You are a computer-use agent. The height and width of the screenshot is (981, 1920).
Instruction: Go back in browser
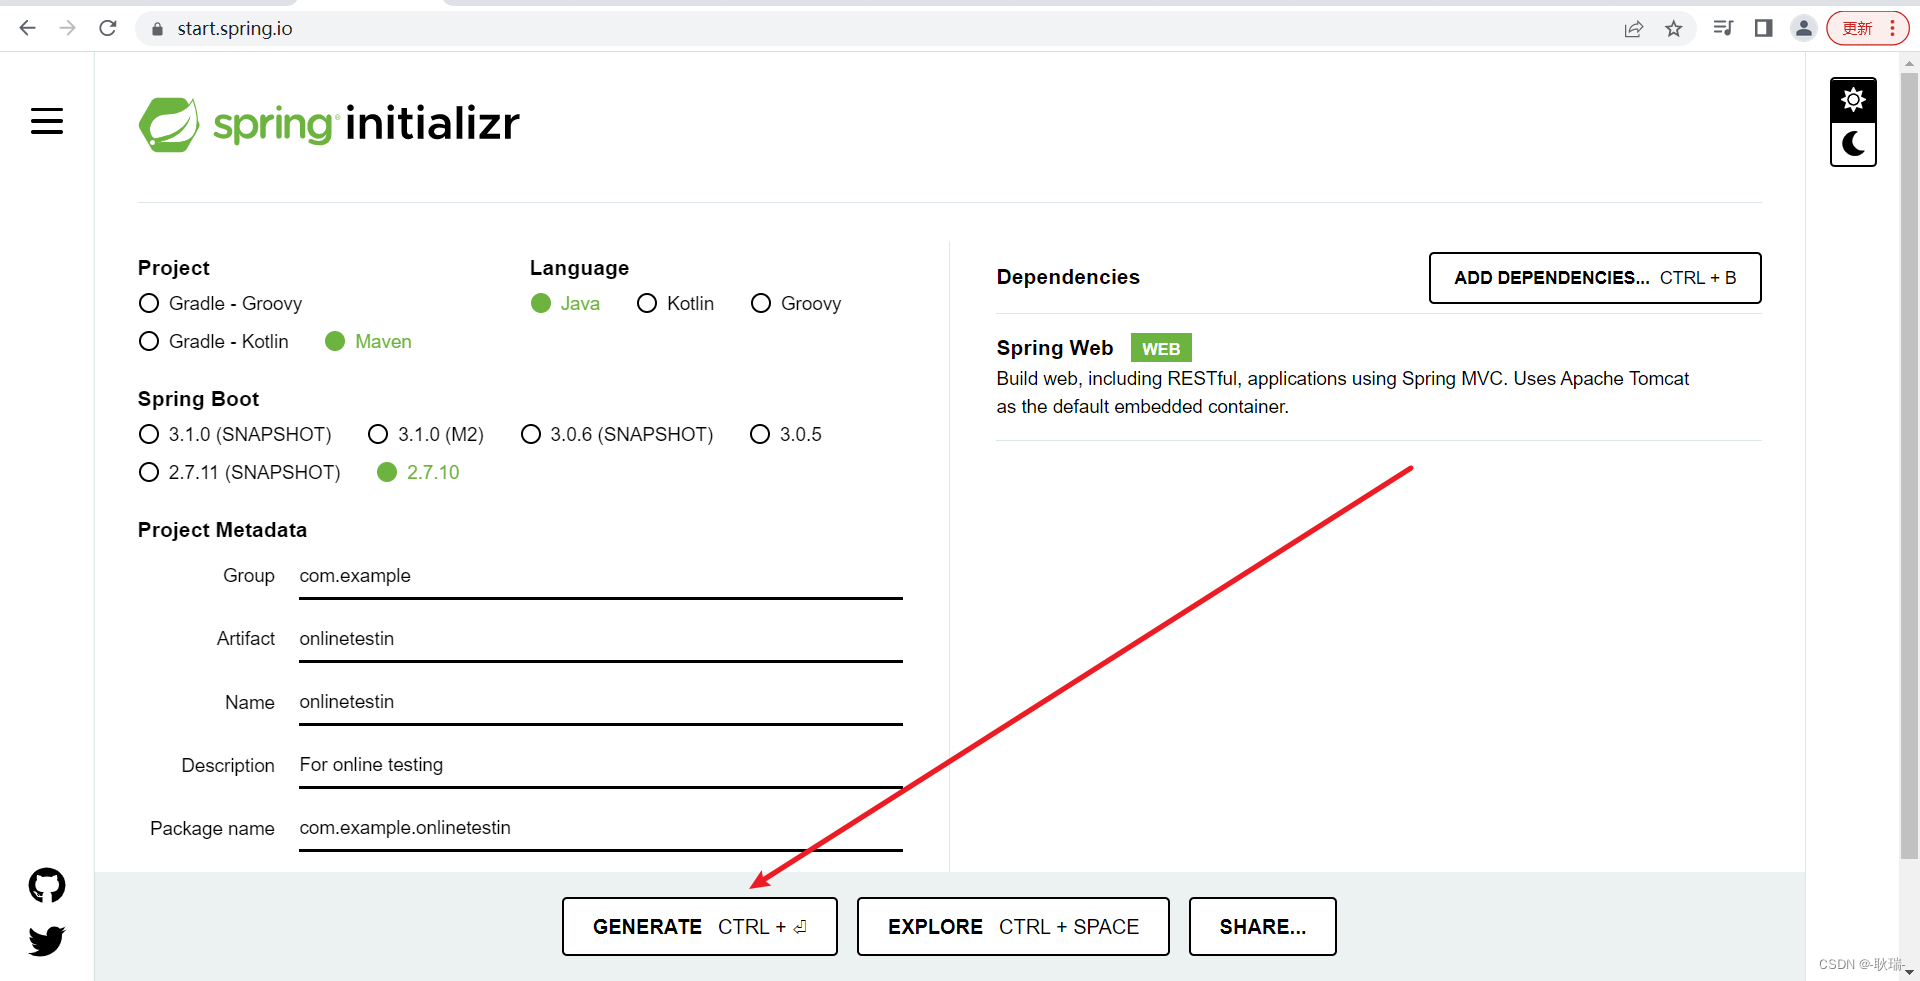click(27, 28)
